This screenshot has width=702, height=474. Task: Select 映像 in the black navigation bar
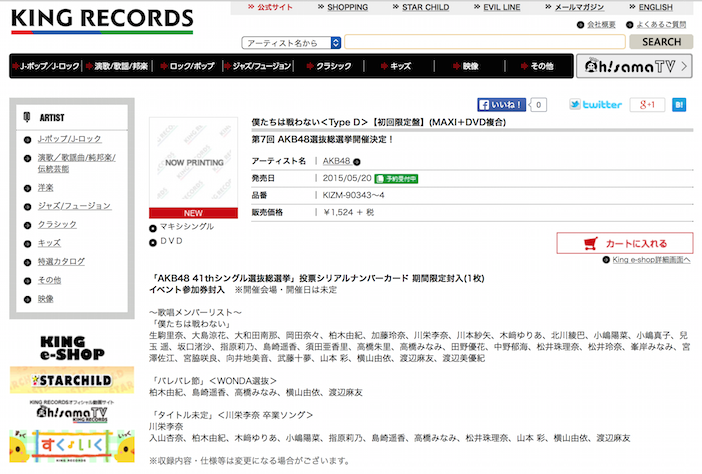click(x=466, y=66)
